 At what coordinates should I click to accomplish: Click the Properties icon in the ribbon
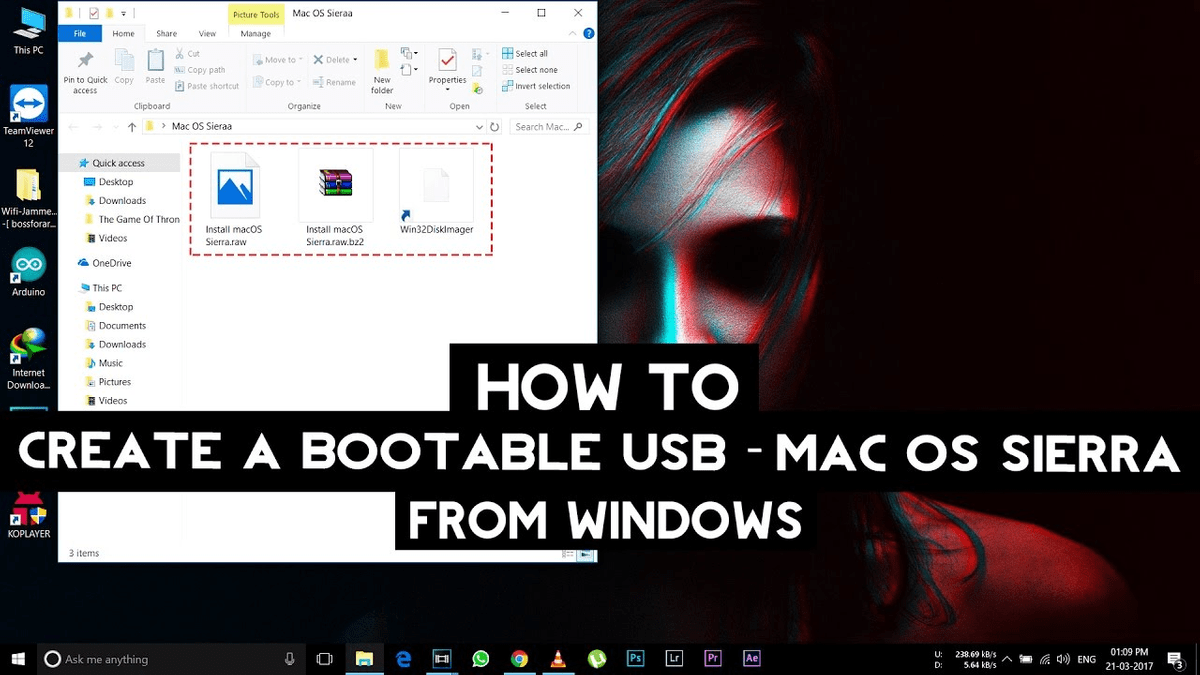[446, 60]
